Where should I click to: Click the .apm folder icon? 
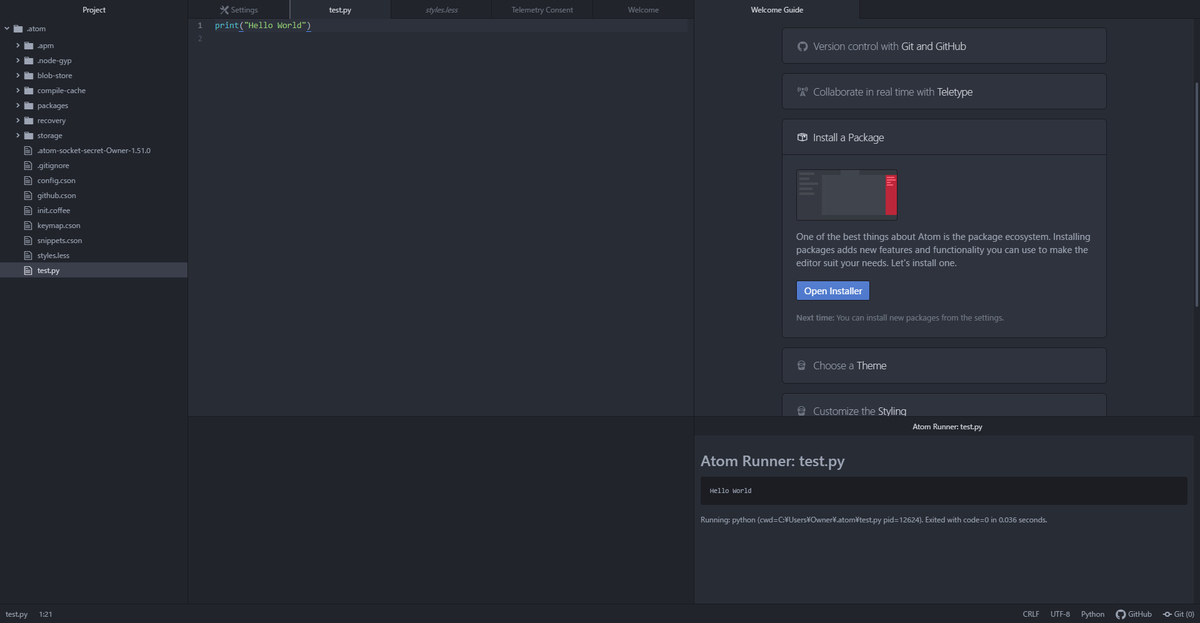29,45
